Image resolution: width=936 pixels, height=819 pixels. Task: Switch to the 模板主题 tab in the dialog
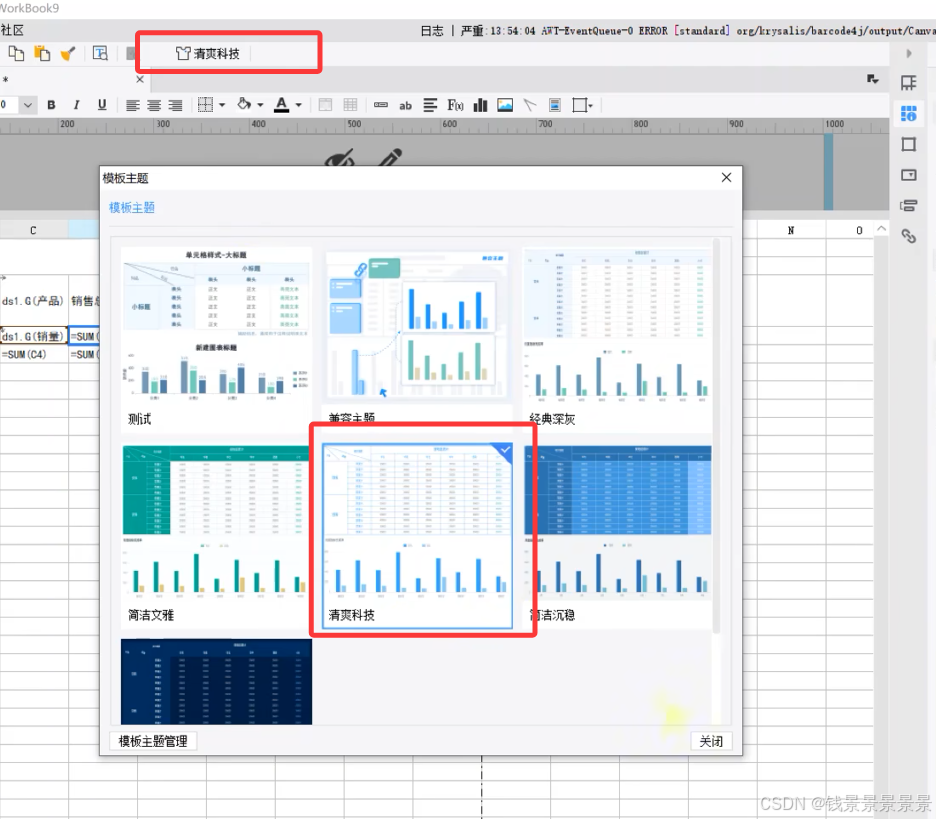coord(131,207)
